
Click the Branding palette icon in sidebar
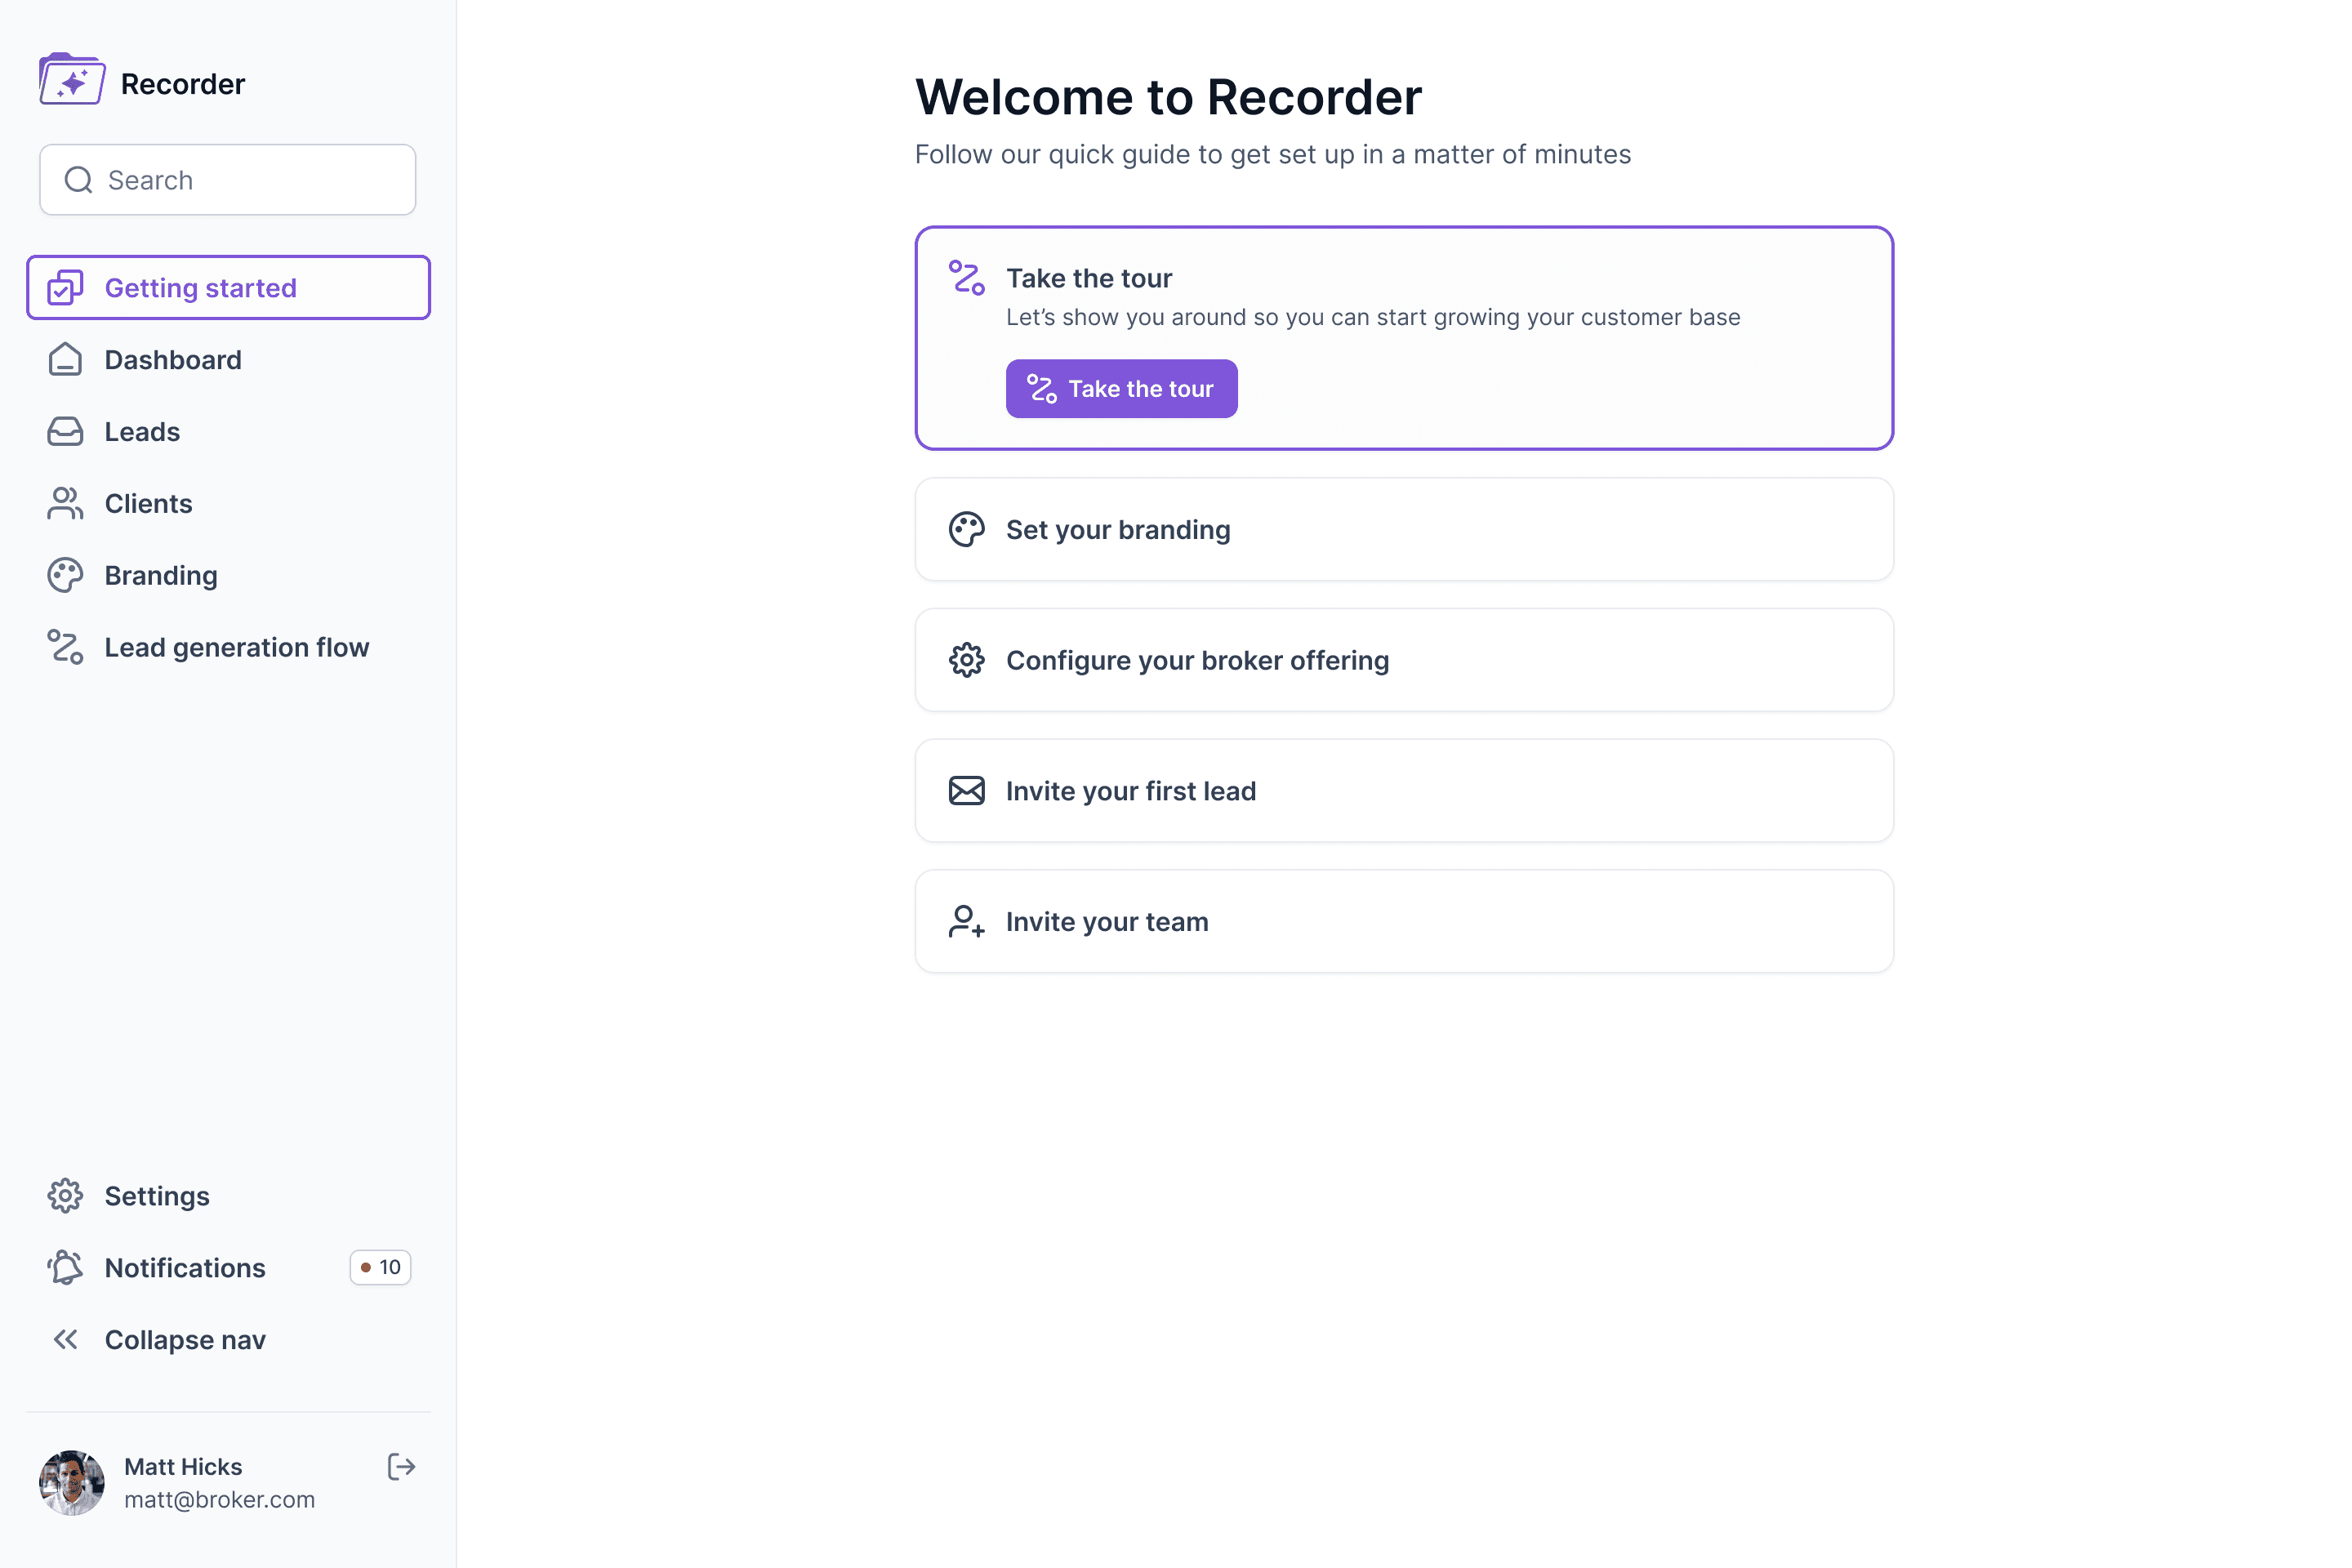(x=65, y=575)
